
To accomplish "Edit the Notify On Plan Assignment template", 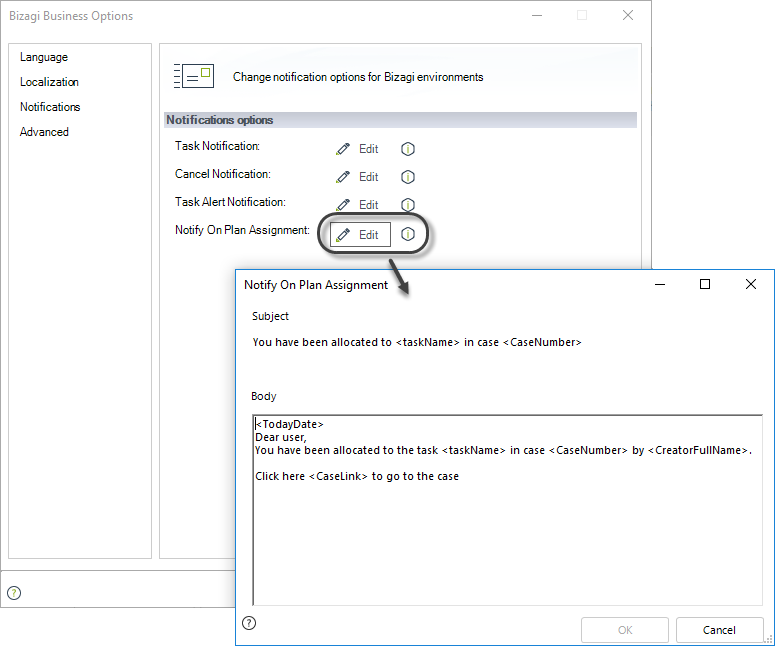I will pyautogui.click(x=360, y=234).
